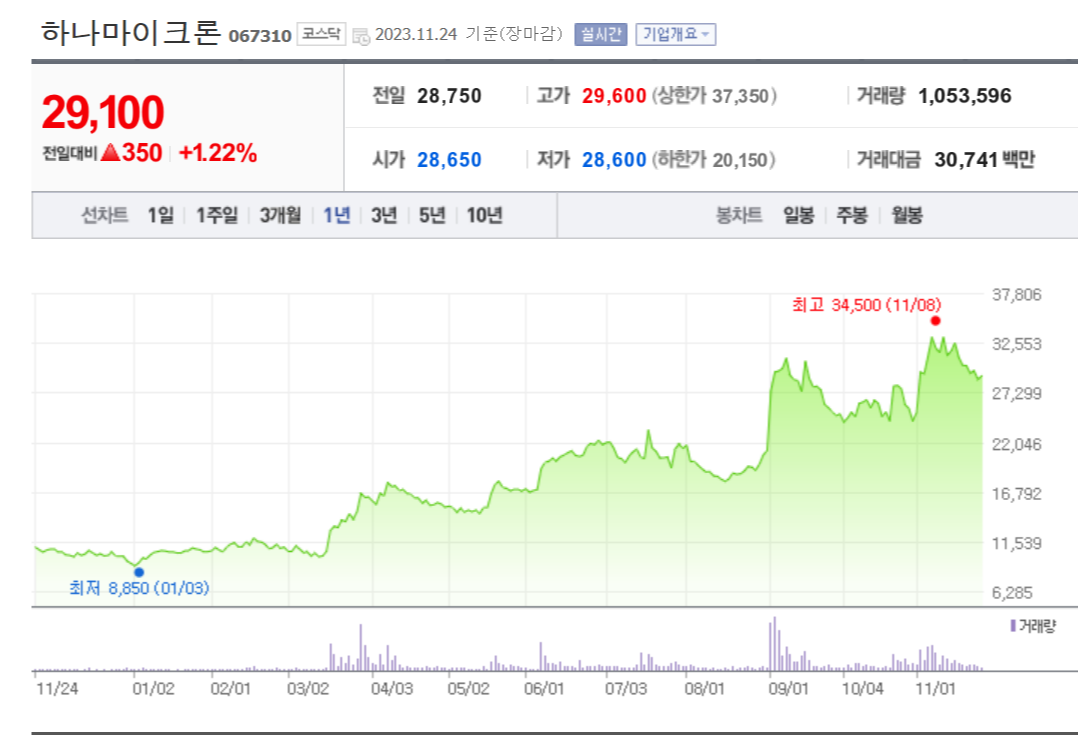
Task: Click the stock code 067310
Action: (260, 36)
